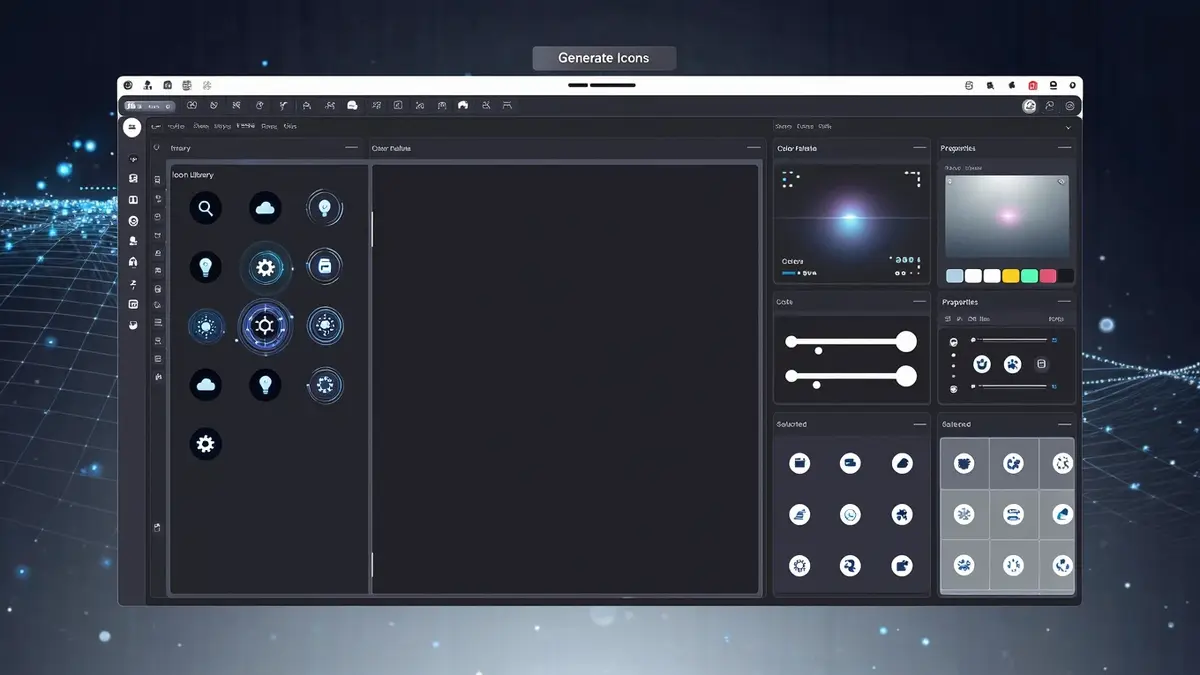The width and height of the screenshot is (1200, 675).
Task: Click the red icon in white title bar
Action: point(1032,86)
